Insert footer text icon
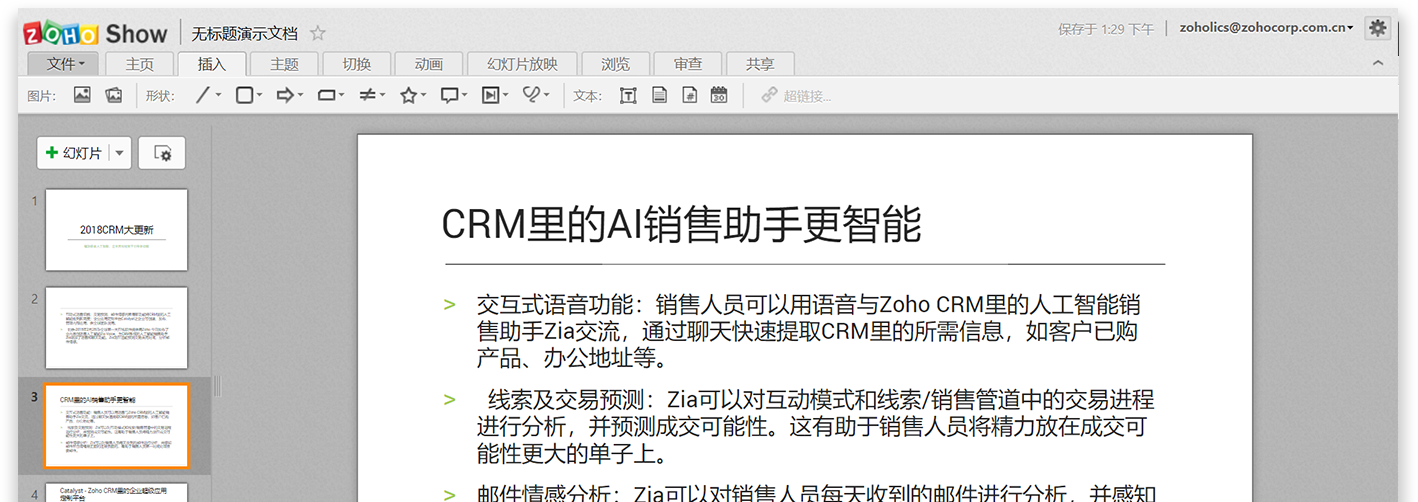 pos(659,95)
